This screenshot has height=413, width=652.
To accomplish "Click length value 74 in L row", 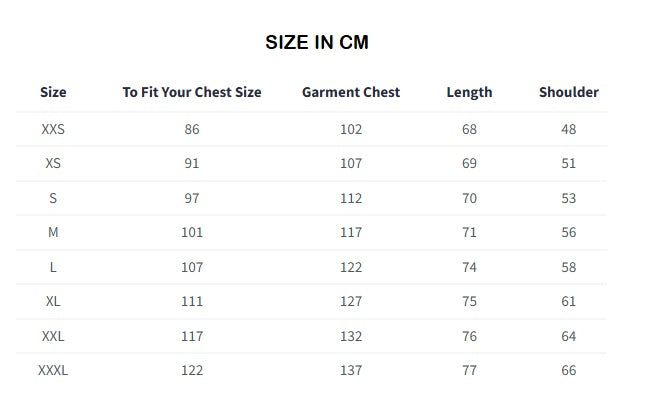I will click(x=469, y=267).
